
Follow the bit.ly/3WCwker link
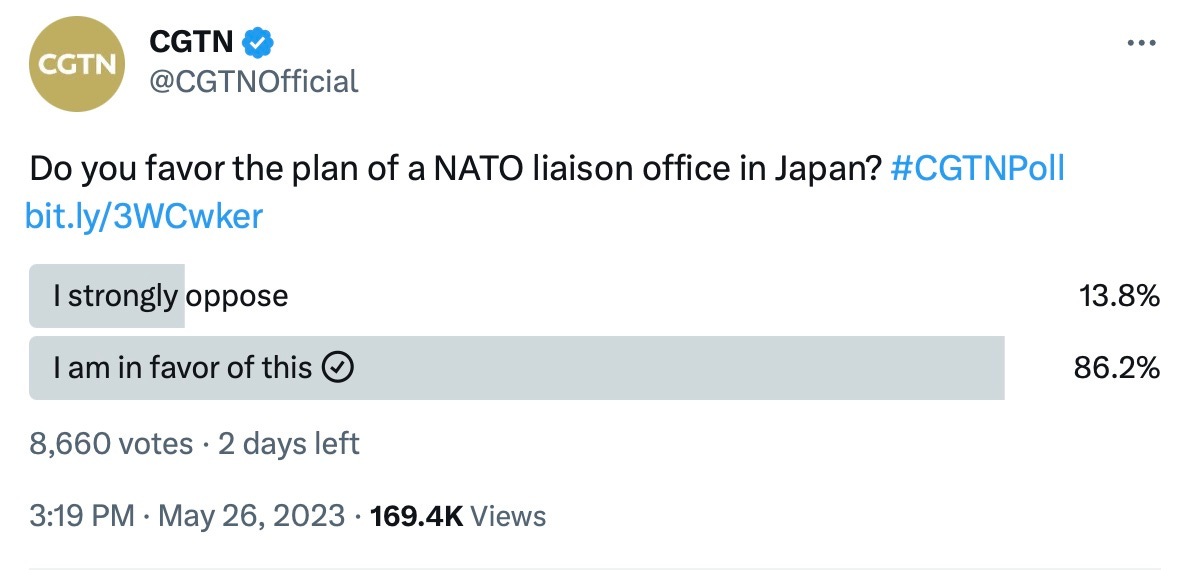144,217
